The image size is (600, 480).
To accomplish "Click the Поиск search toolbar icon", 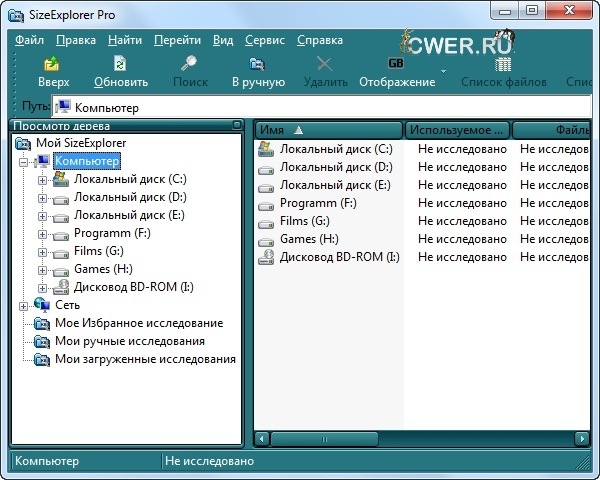I will coord(190,65).
